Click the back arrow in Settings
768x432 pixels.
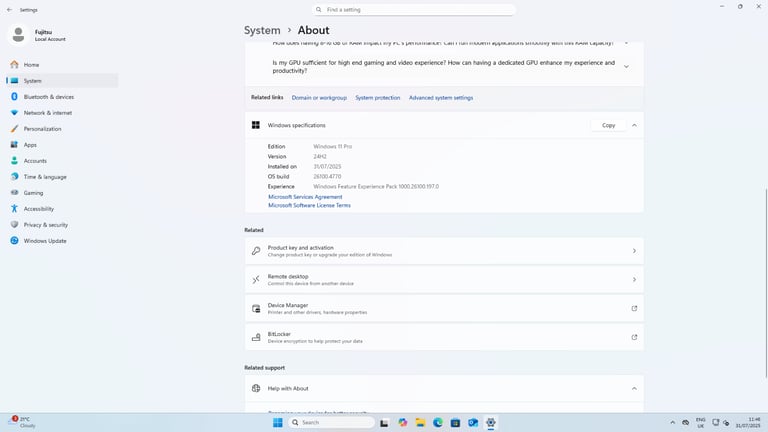pyautogui.click(x=9, y=10)
